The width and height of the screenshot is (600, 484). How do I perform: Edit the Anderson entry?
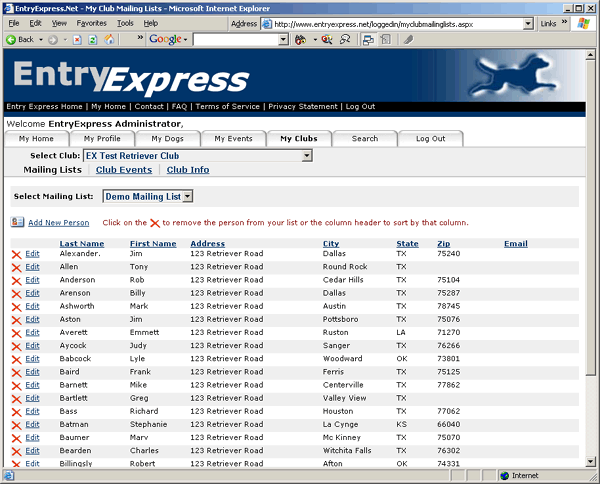(x=32, y=281)
